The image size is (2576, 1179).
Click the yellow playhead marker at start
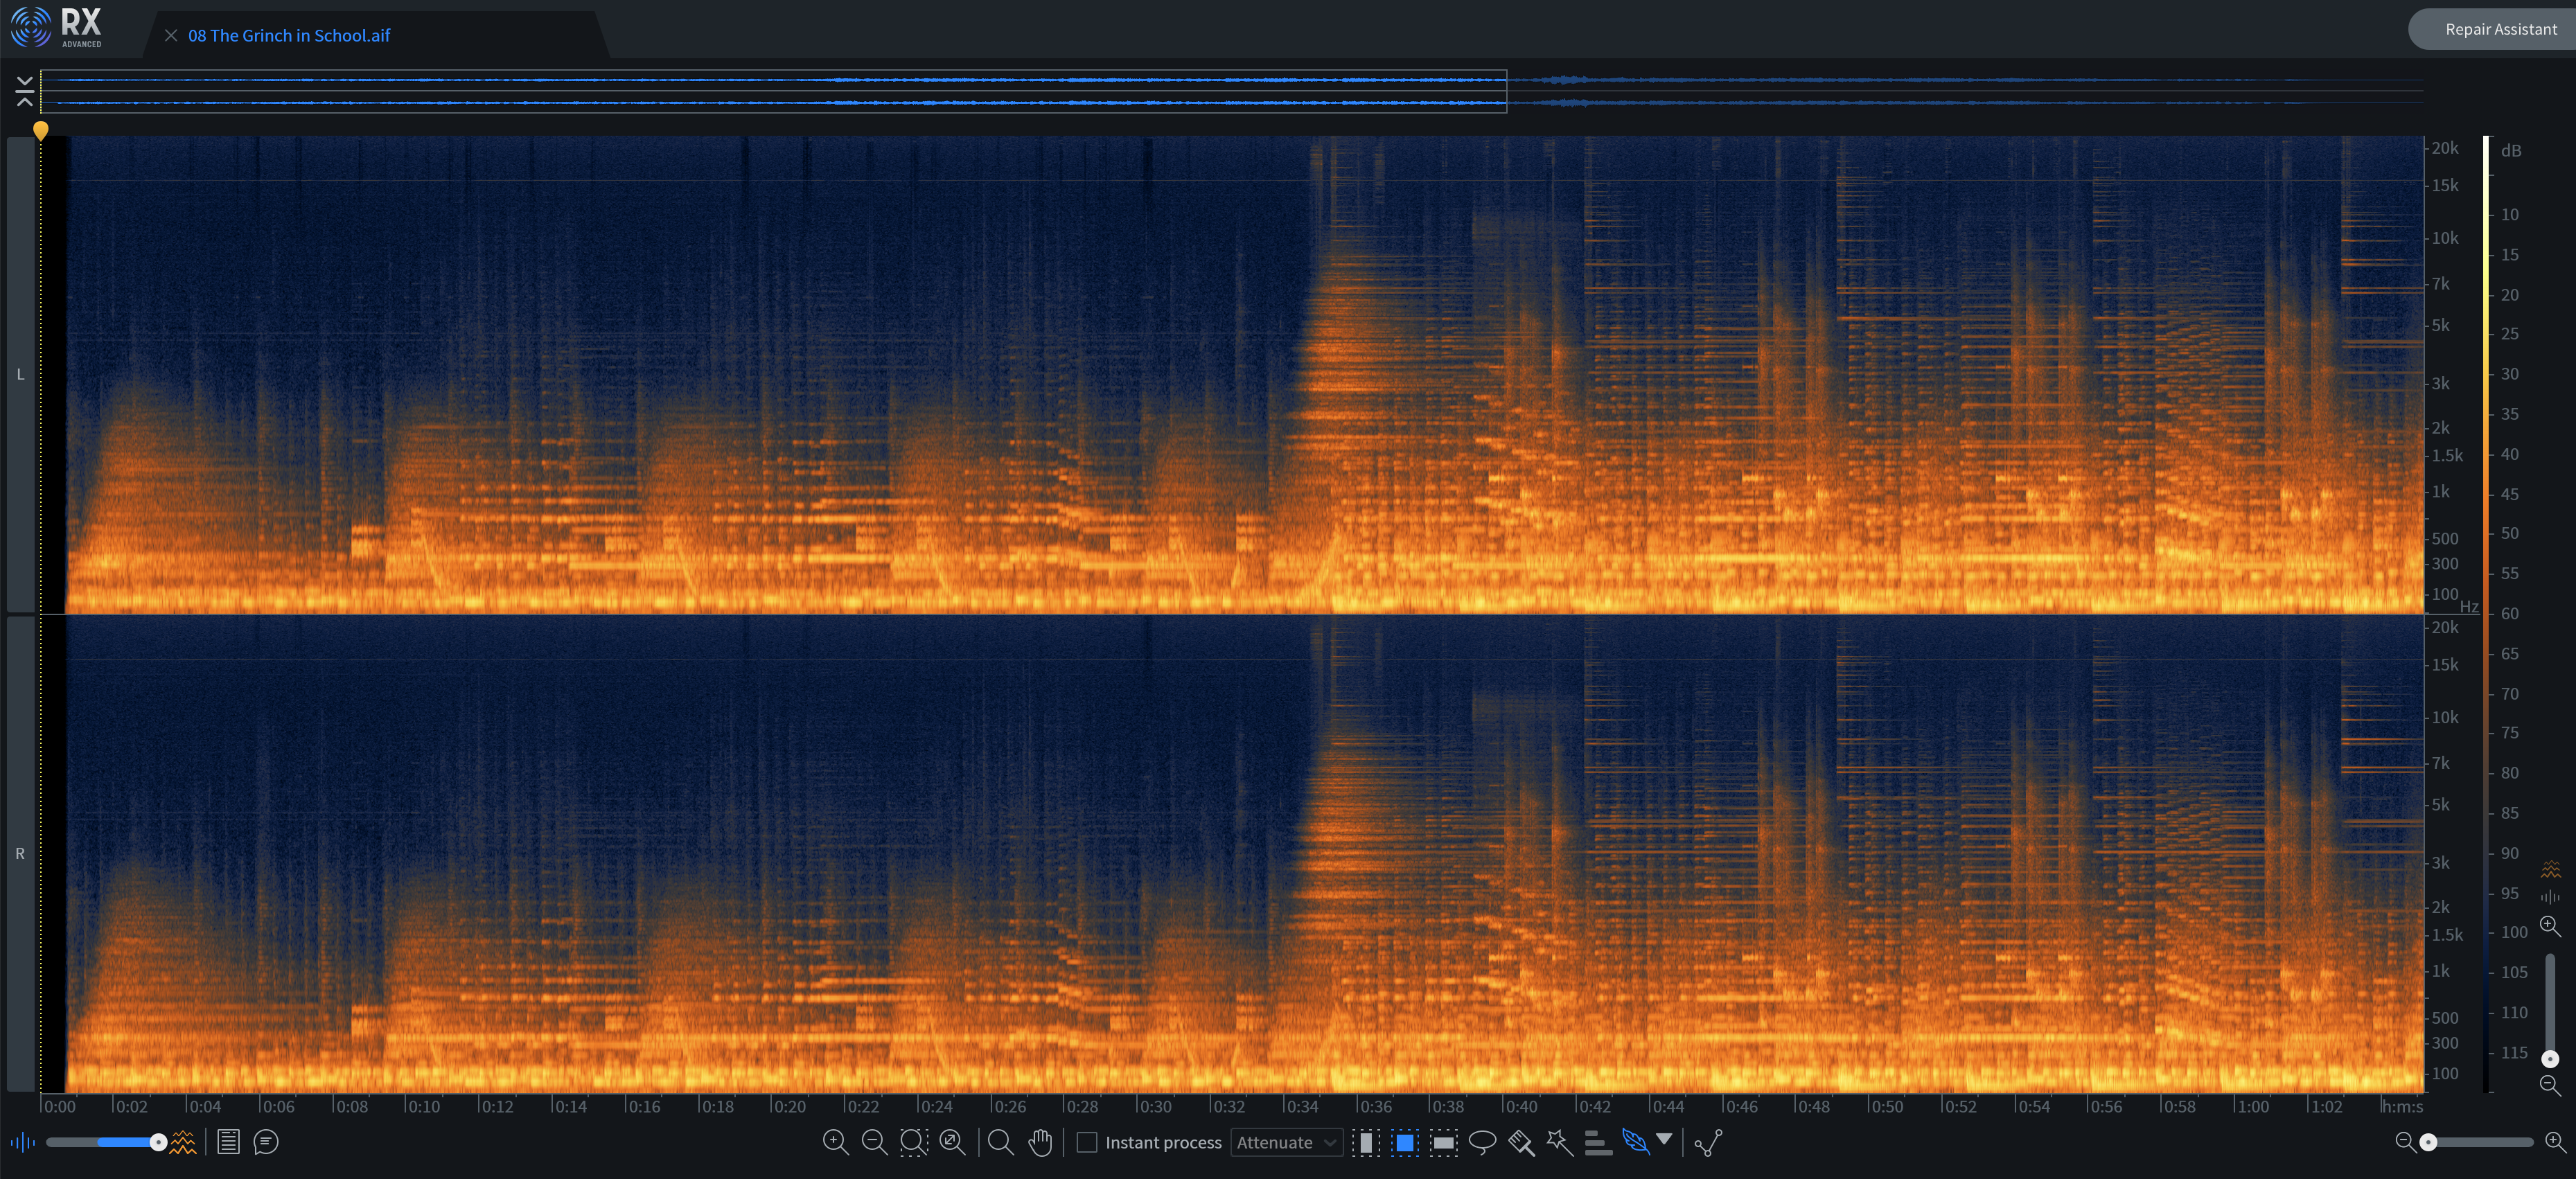tap(41, 130)
